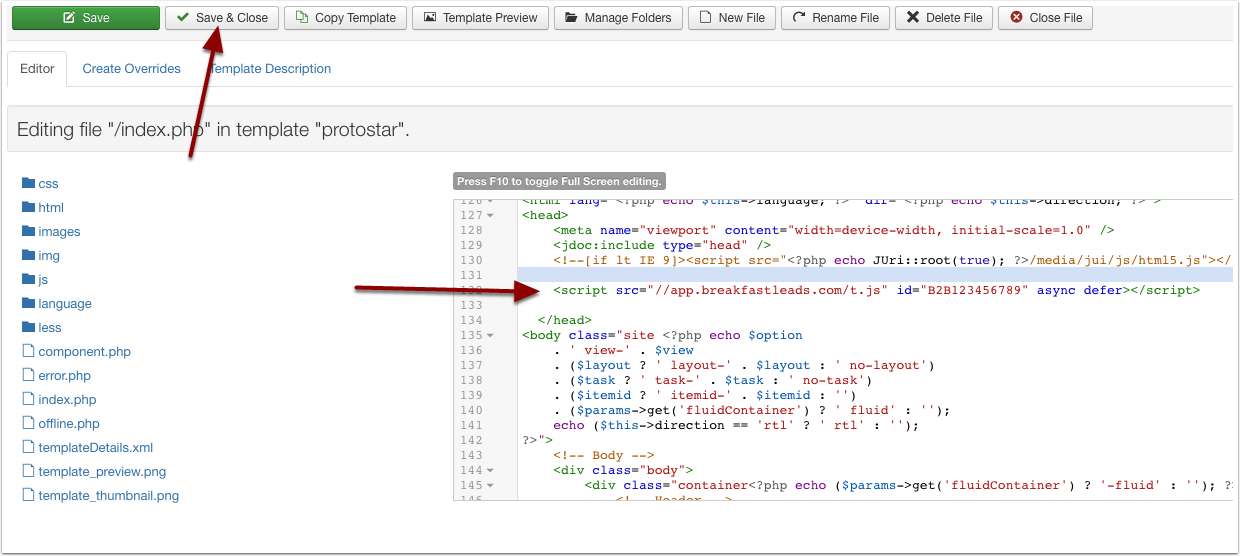The height and width of the screenshot is (556, 1240).
Task: Click the error.php file icon
Action: pos(28,375)
